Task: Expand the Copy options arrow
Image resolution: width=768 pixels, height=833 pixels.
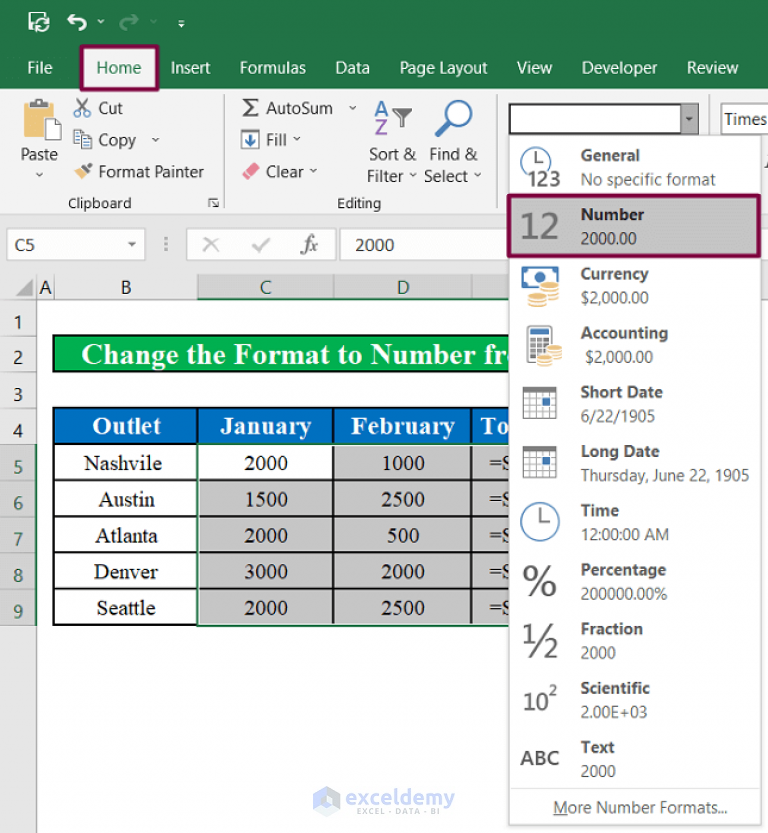Action: coord(155,140)
